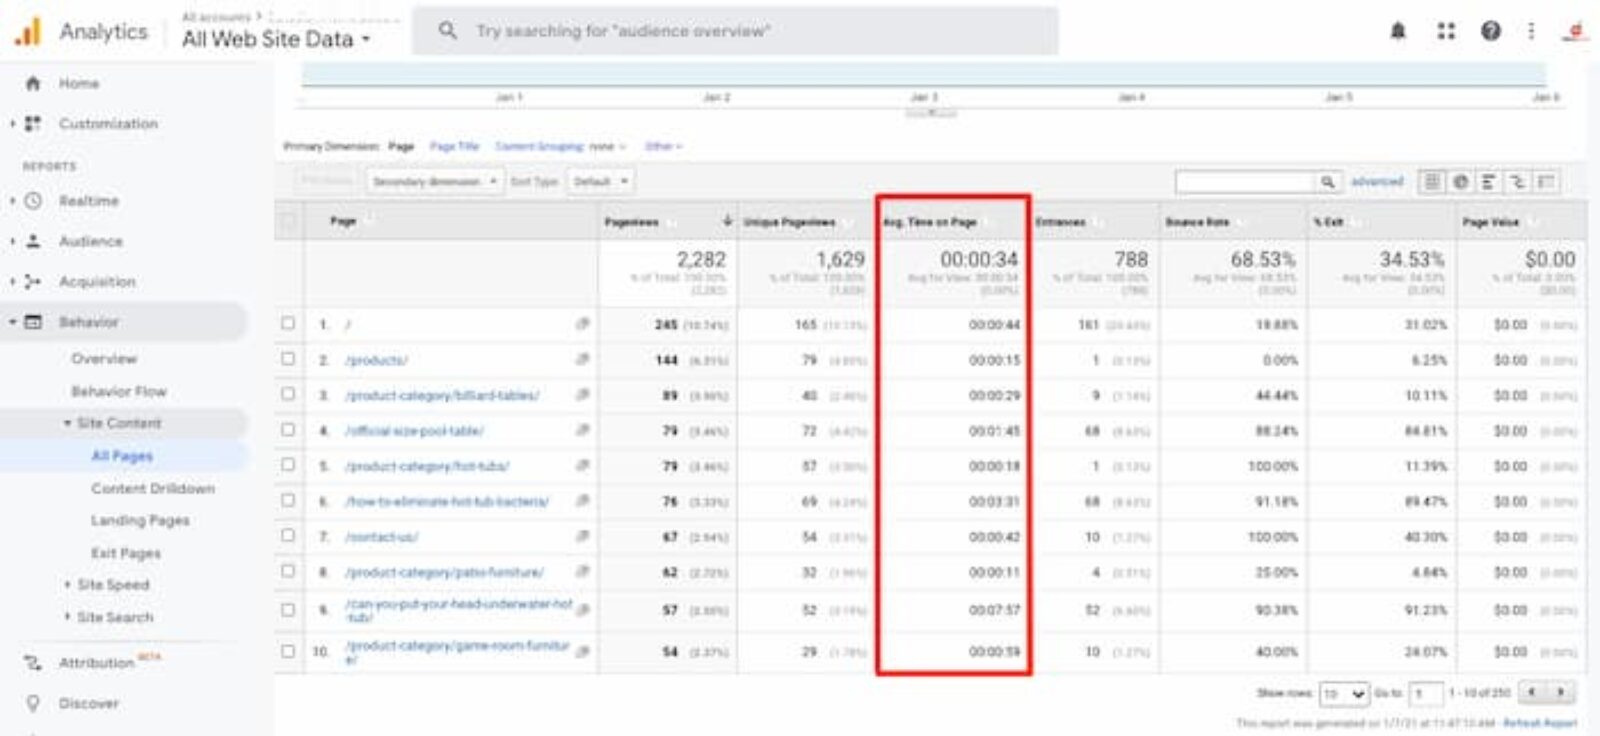The image size is (1600, 736).
Task: Sort by Avg. Time on Page column header
Action: coord(929,222)
